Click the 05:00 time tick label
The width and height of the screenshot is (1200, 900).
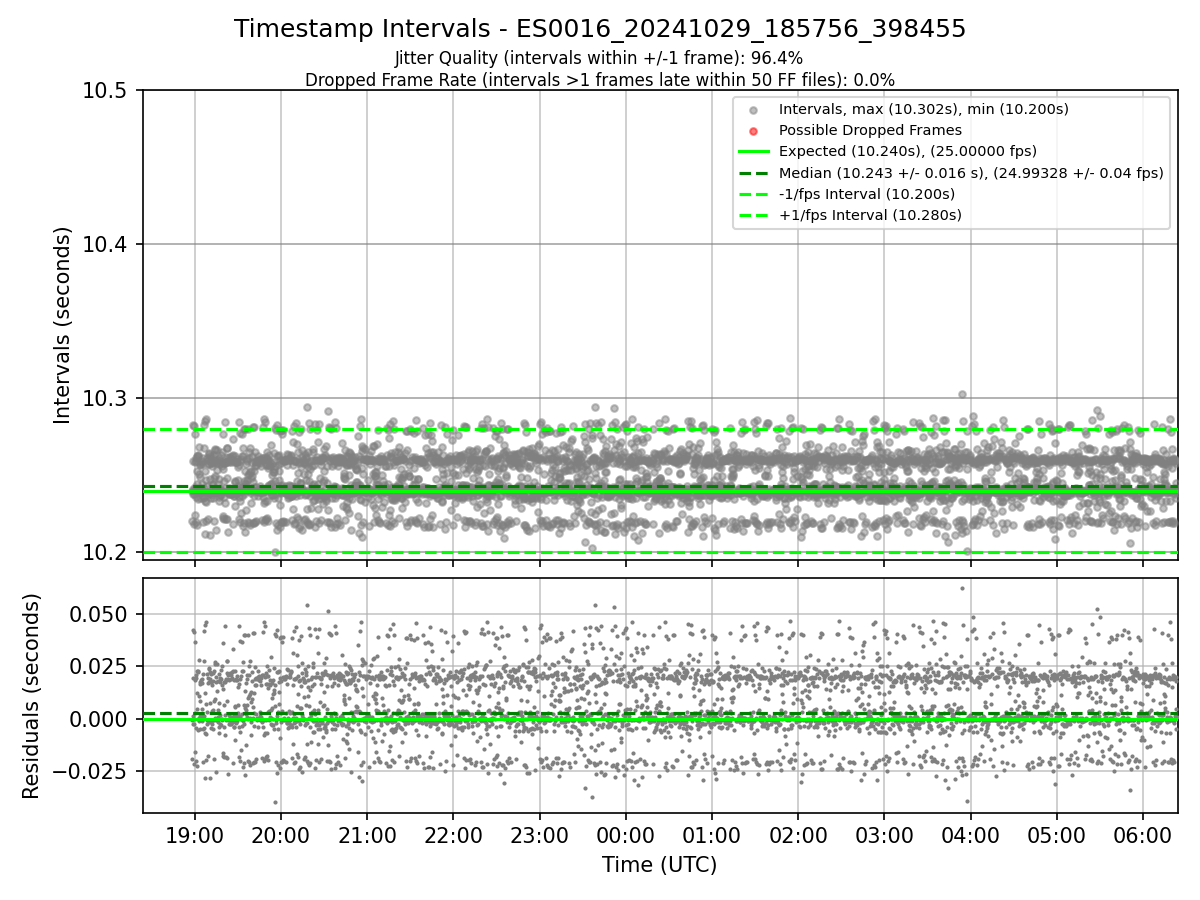point(1057,834)
